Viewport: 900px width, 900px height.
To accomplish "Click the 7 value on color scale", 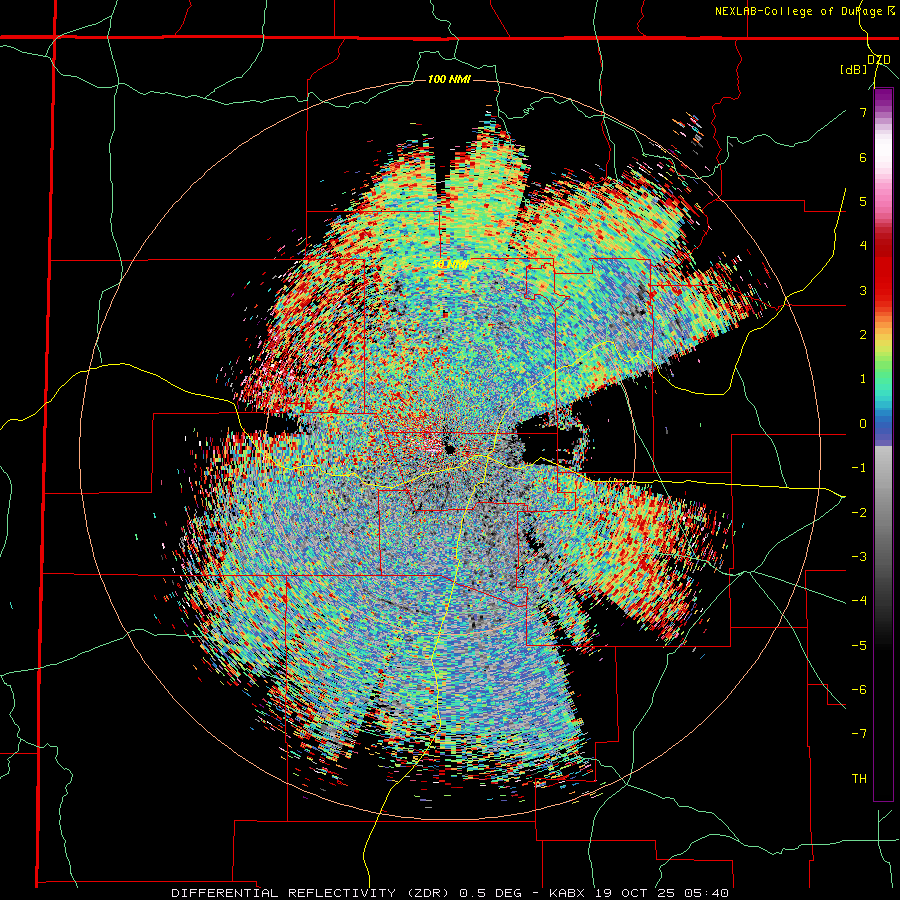I will click(x=863, y=112).
